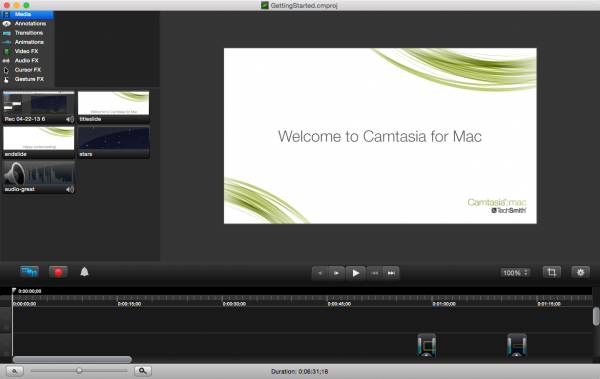Open the Cursor FX tab

click(x=27, y=70)
